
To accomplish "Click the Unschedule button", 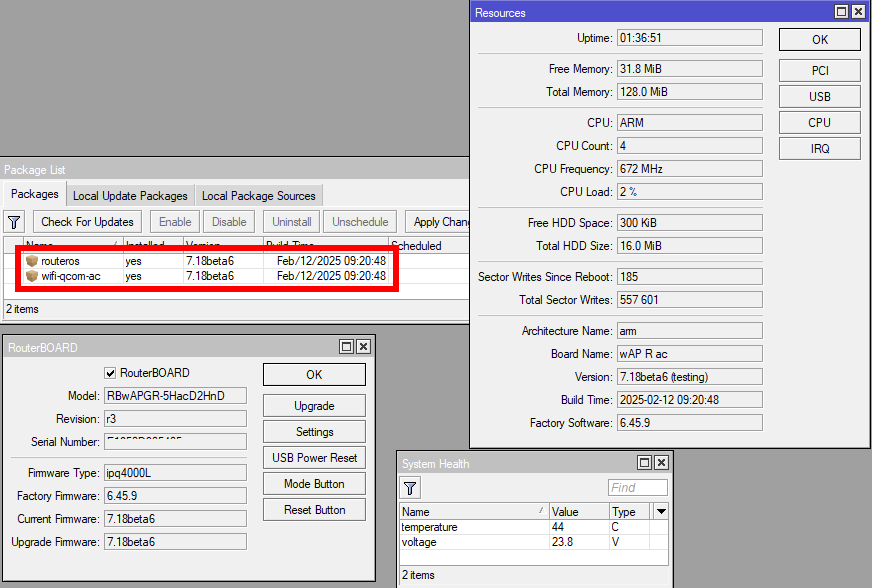I will click(360, 222).
